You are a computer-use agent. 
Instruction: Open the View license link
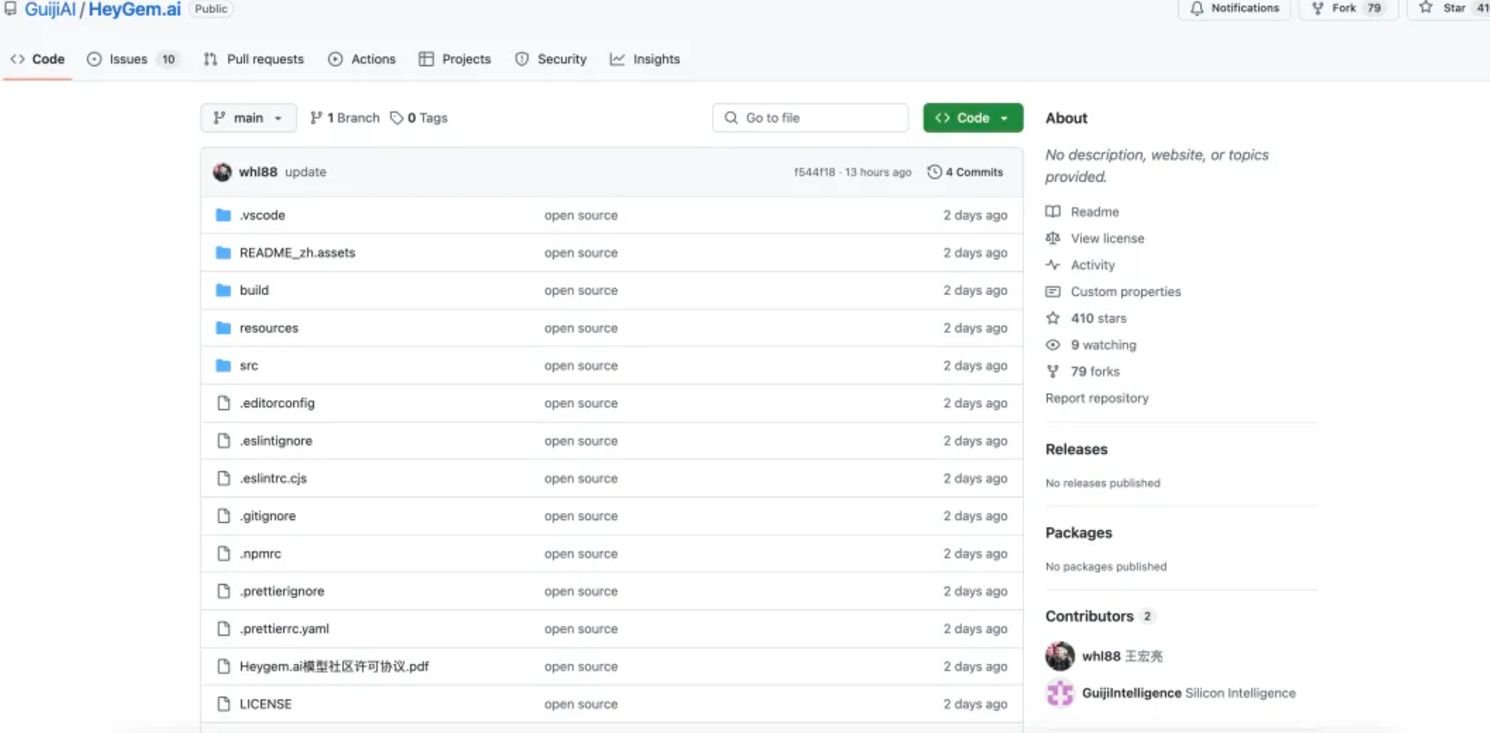tap(1107, 238)
